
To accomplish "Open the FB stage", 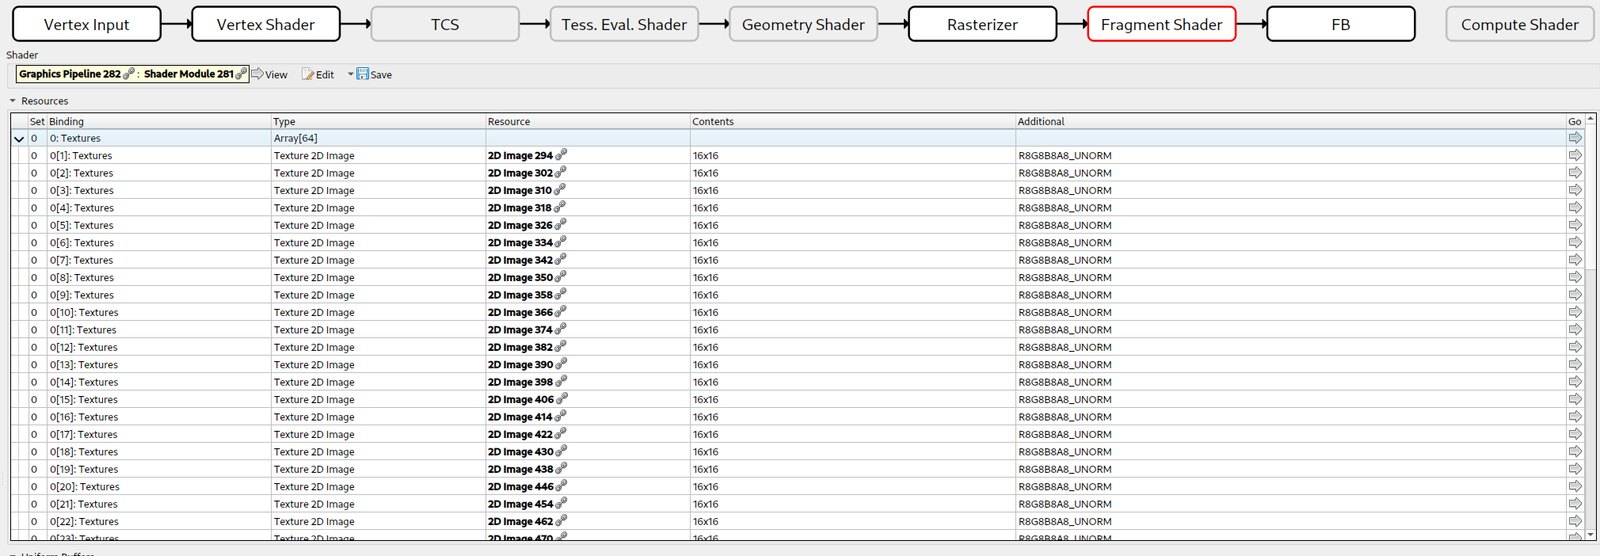I will point(1341,24).
